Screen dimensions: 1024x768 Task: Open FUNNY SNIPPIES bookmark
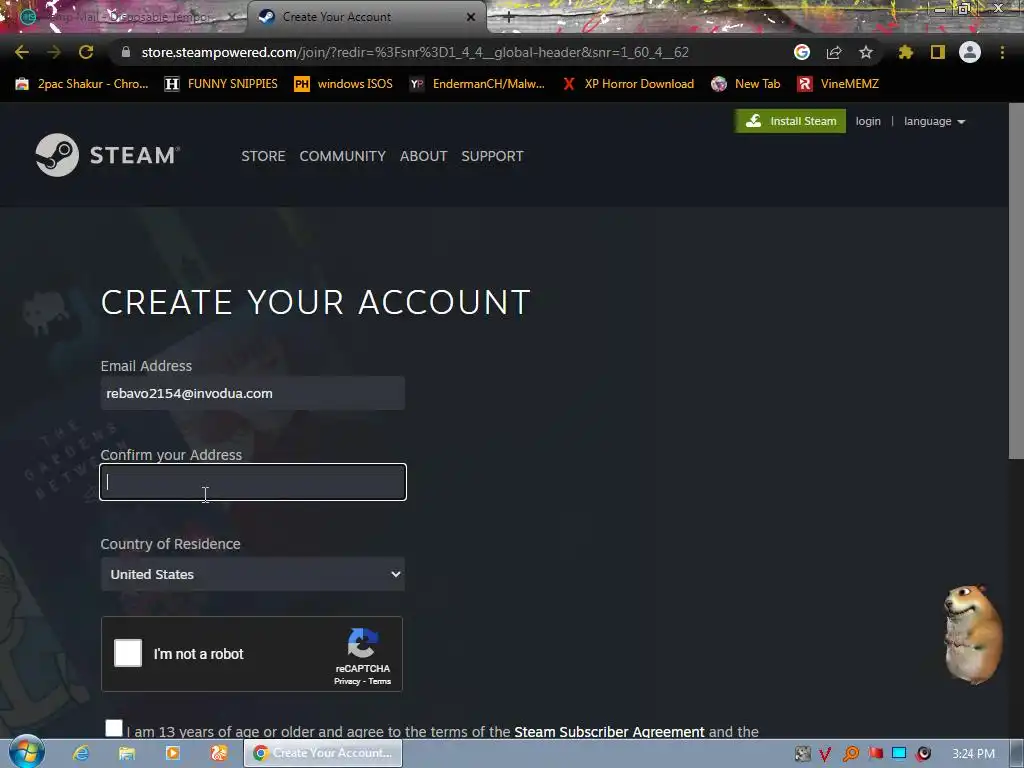click(221, 84)
